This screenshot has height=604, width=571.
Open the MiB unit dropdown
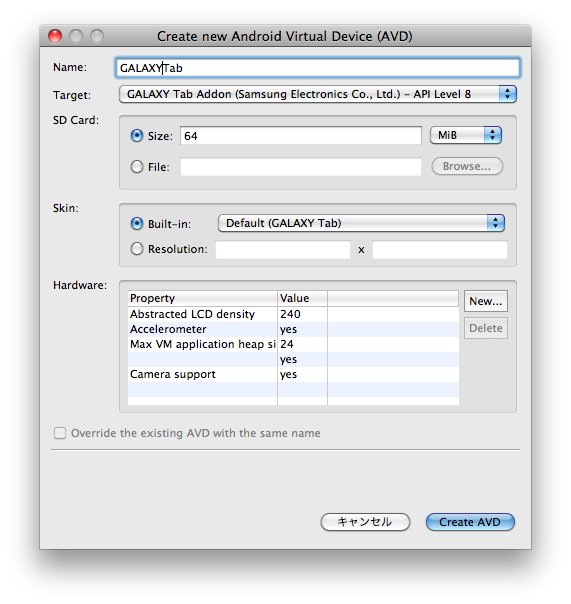[x=465, y=135]
